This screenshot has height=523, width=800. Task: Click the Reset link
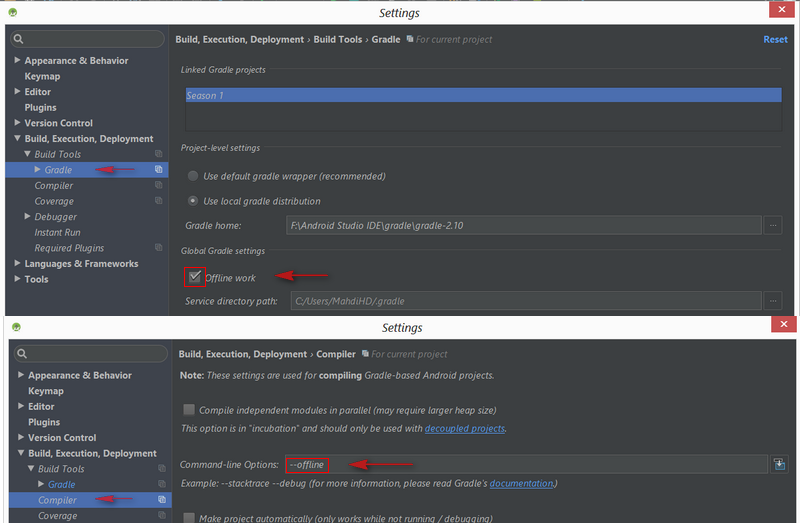(x=775, y=40)
